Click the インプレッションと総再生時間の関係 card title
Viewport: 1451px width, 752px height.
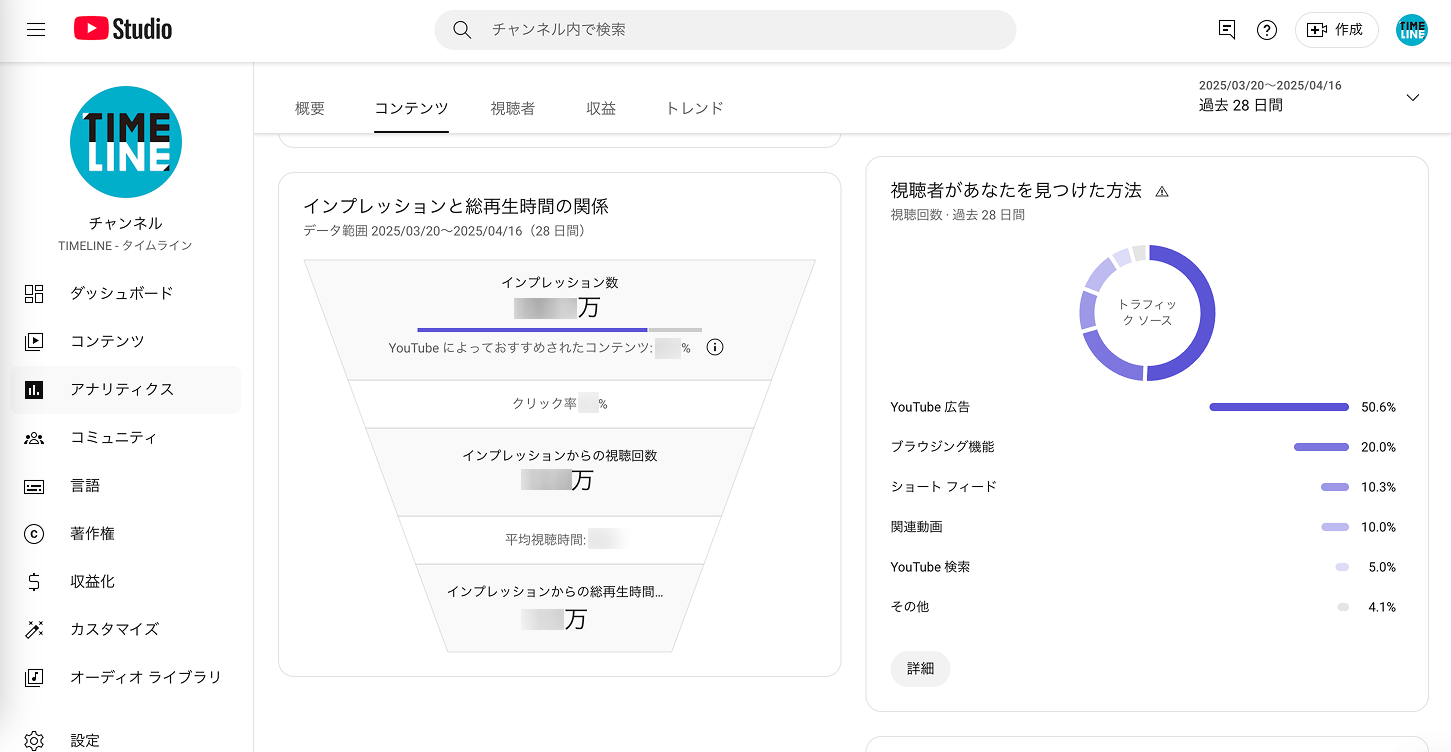(456, 207)
